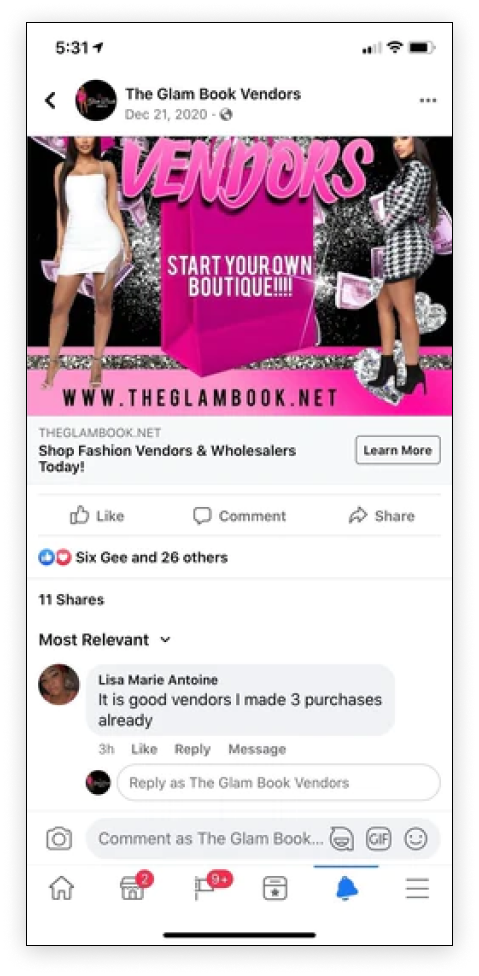Screen dimensions: 479x976
Task: Tap the camera icon beside the comment field
Action: pyautogui.click(x=59, y=838)
